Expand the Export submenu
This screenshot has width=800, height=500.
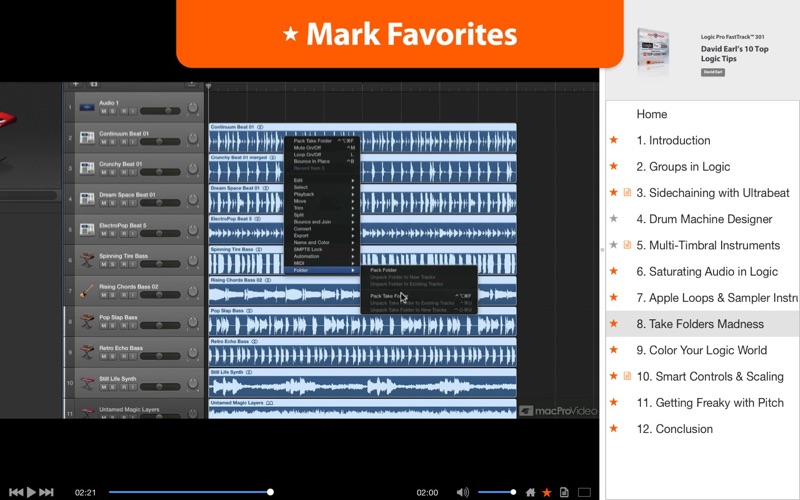coord(322,236)
